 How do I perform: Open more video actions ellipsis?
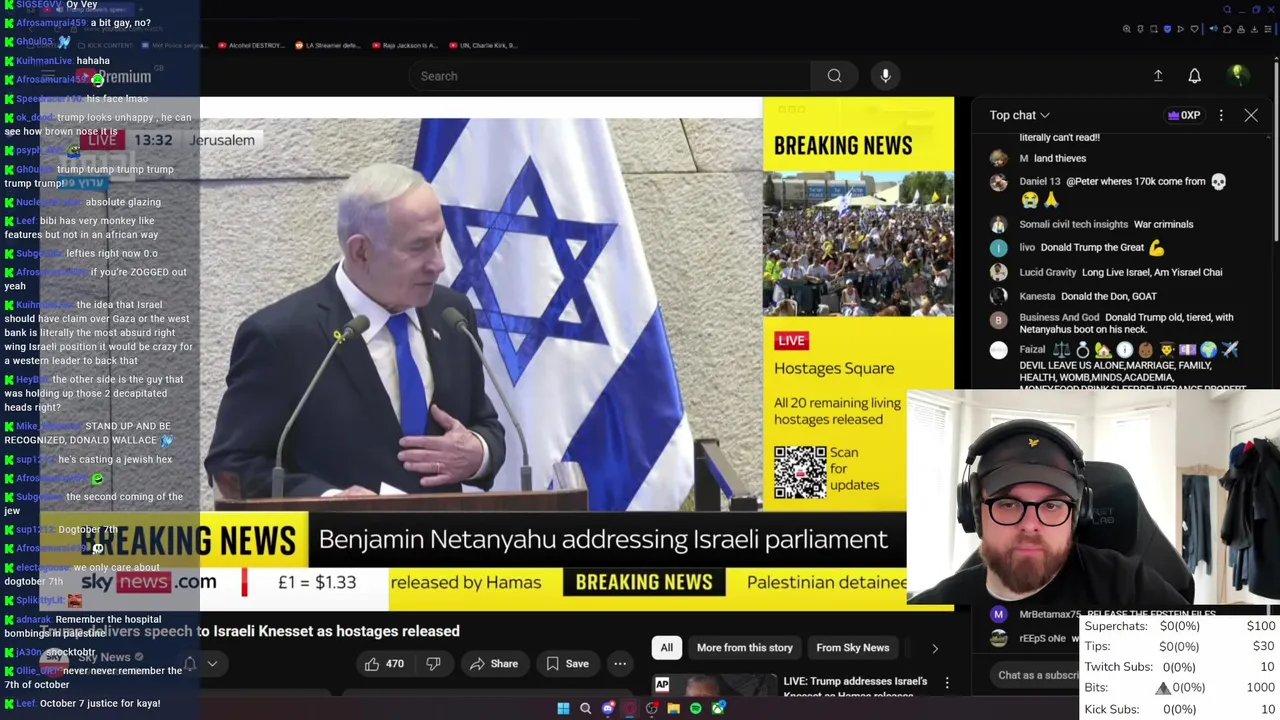tap(620, 664)
